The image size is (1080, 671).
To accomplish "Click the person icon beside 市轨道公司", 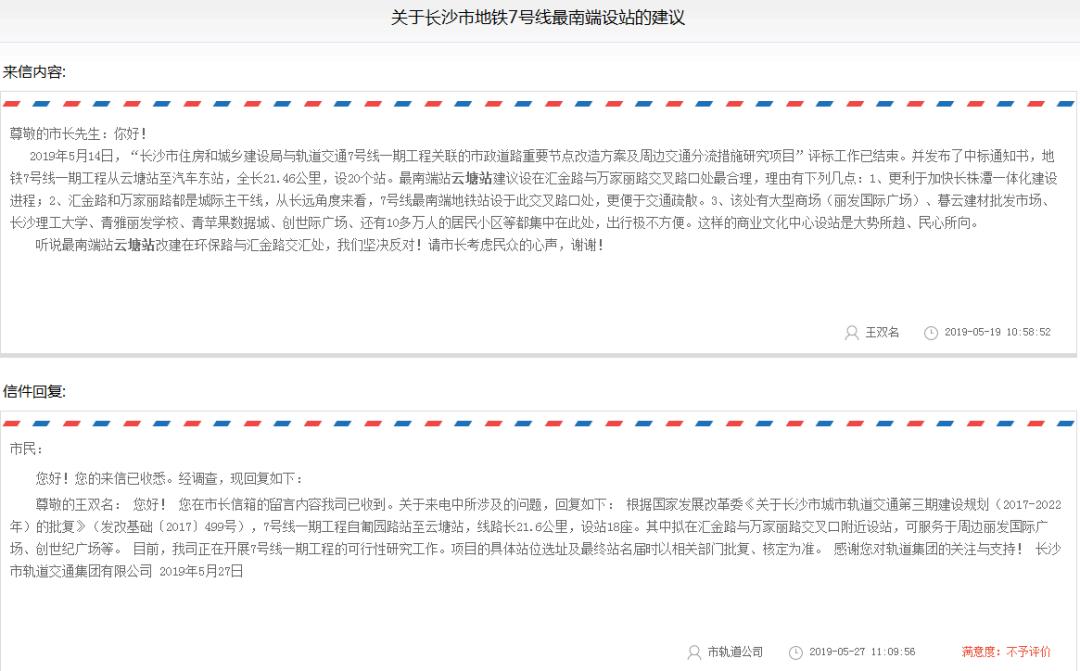I will coord(694,652).
